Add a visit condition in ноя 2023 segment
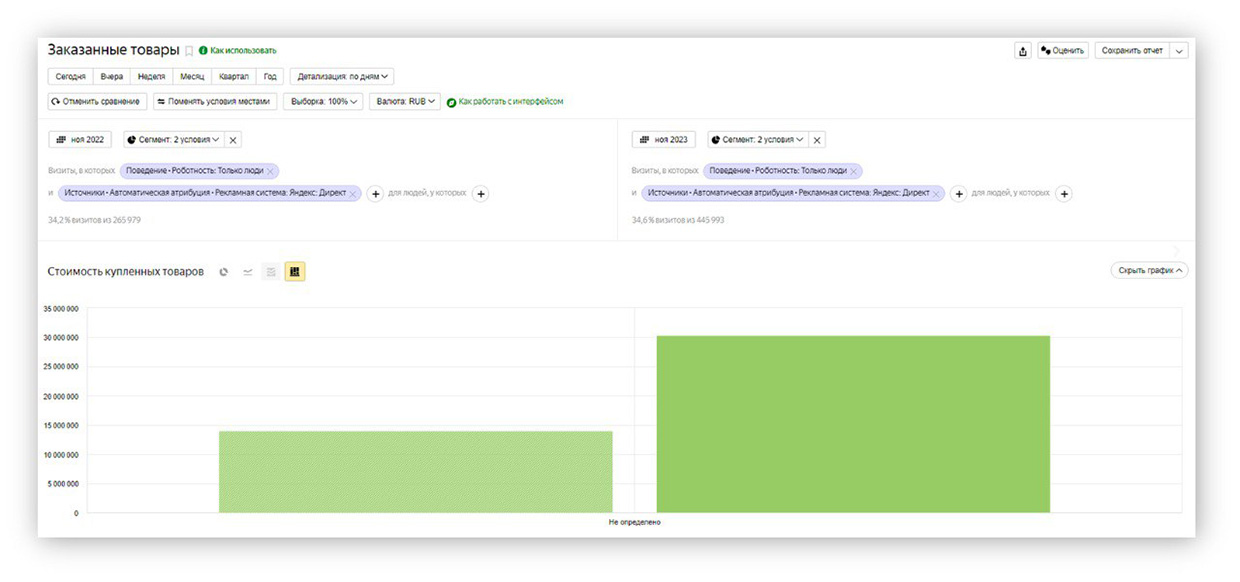 [958, 194]
